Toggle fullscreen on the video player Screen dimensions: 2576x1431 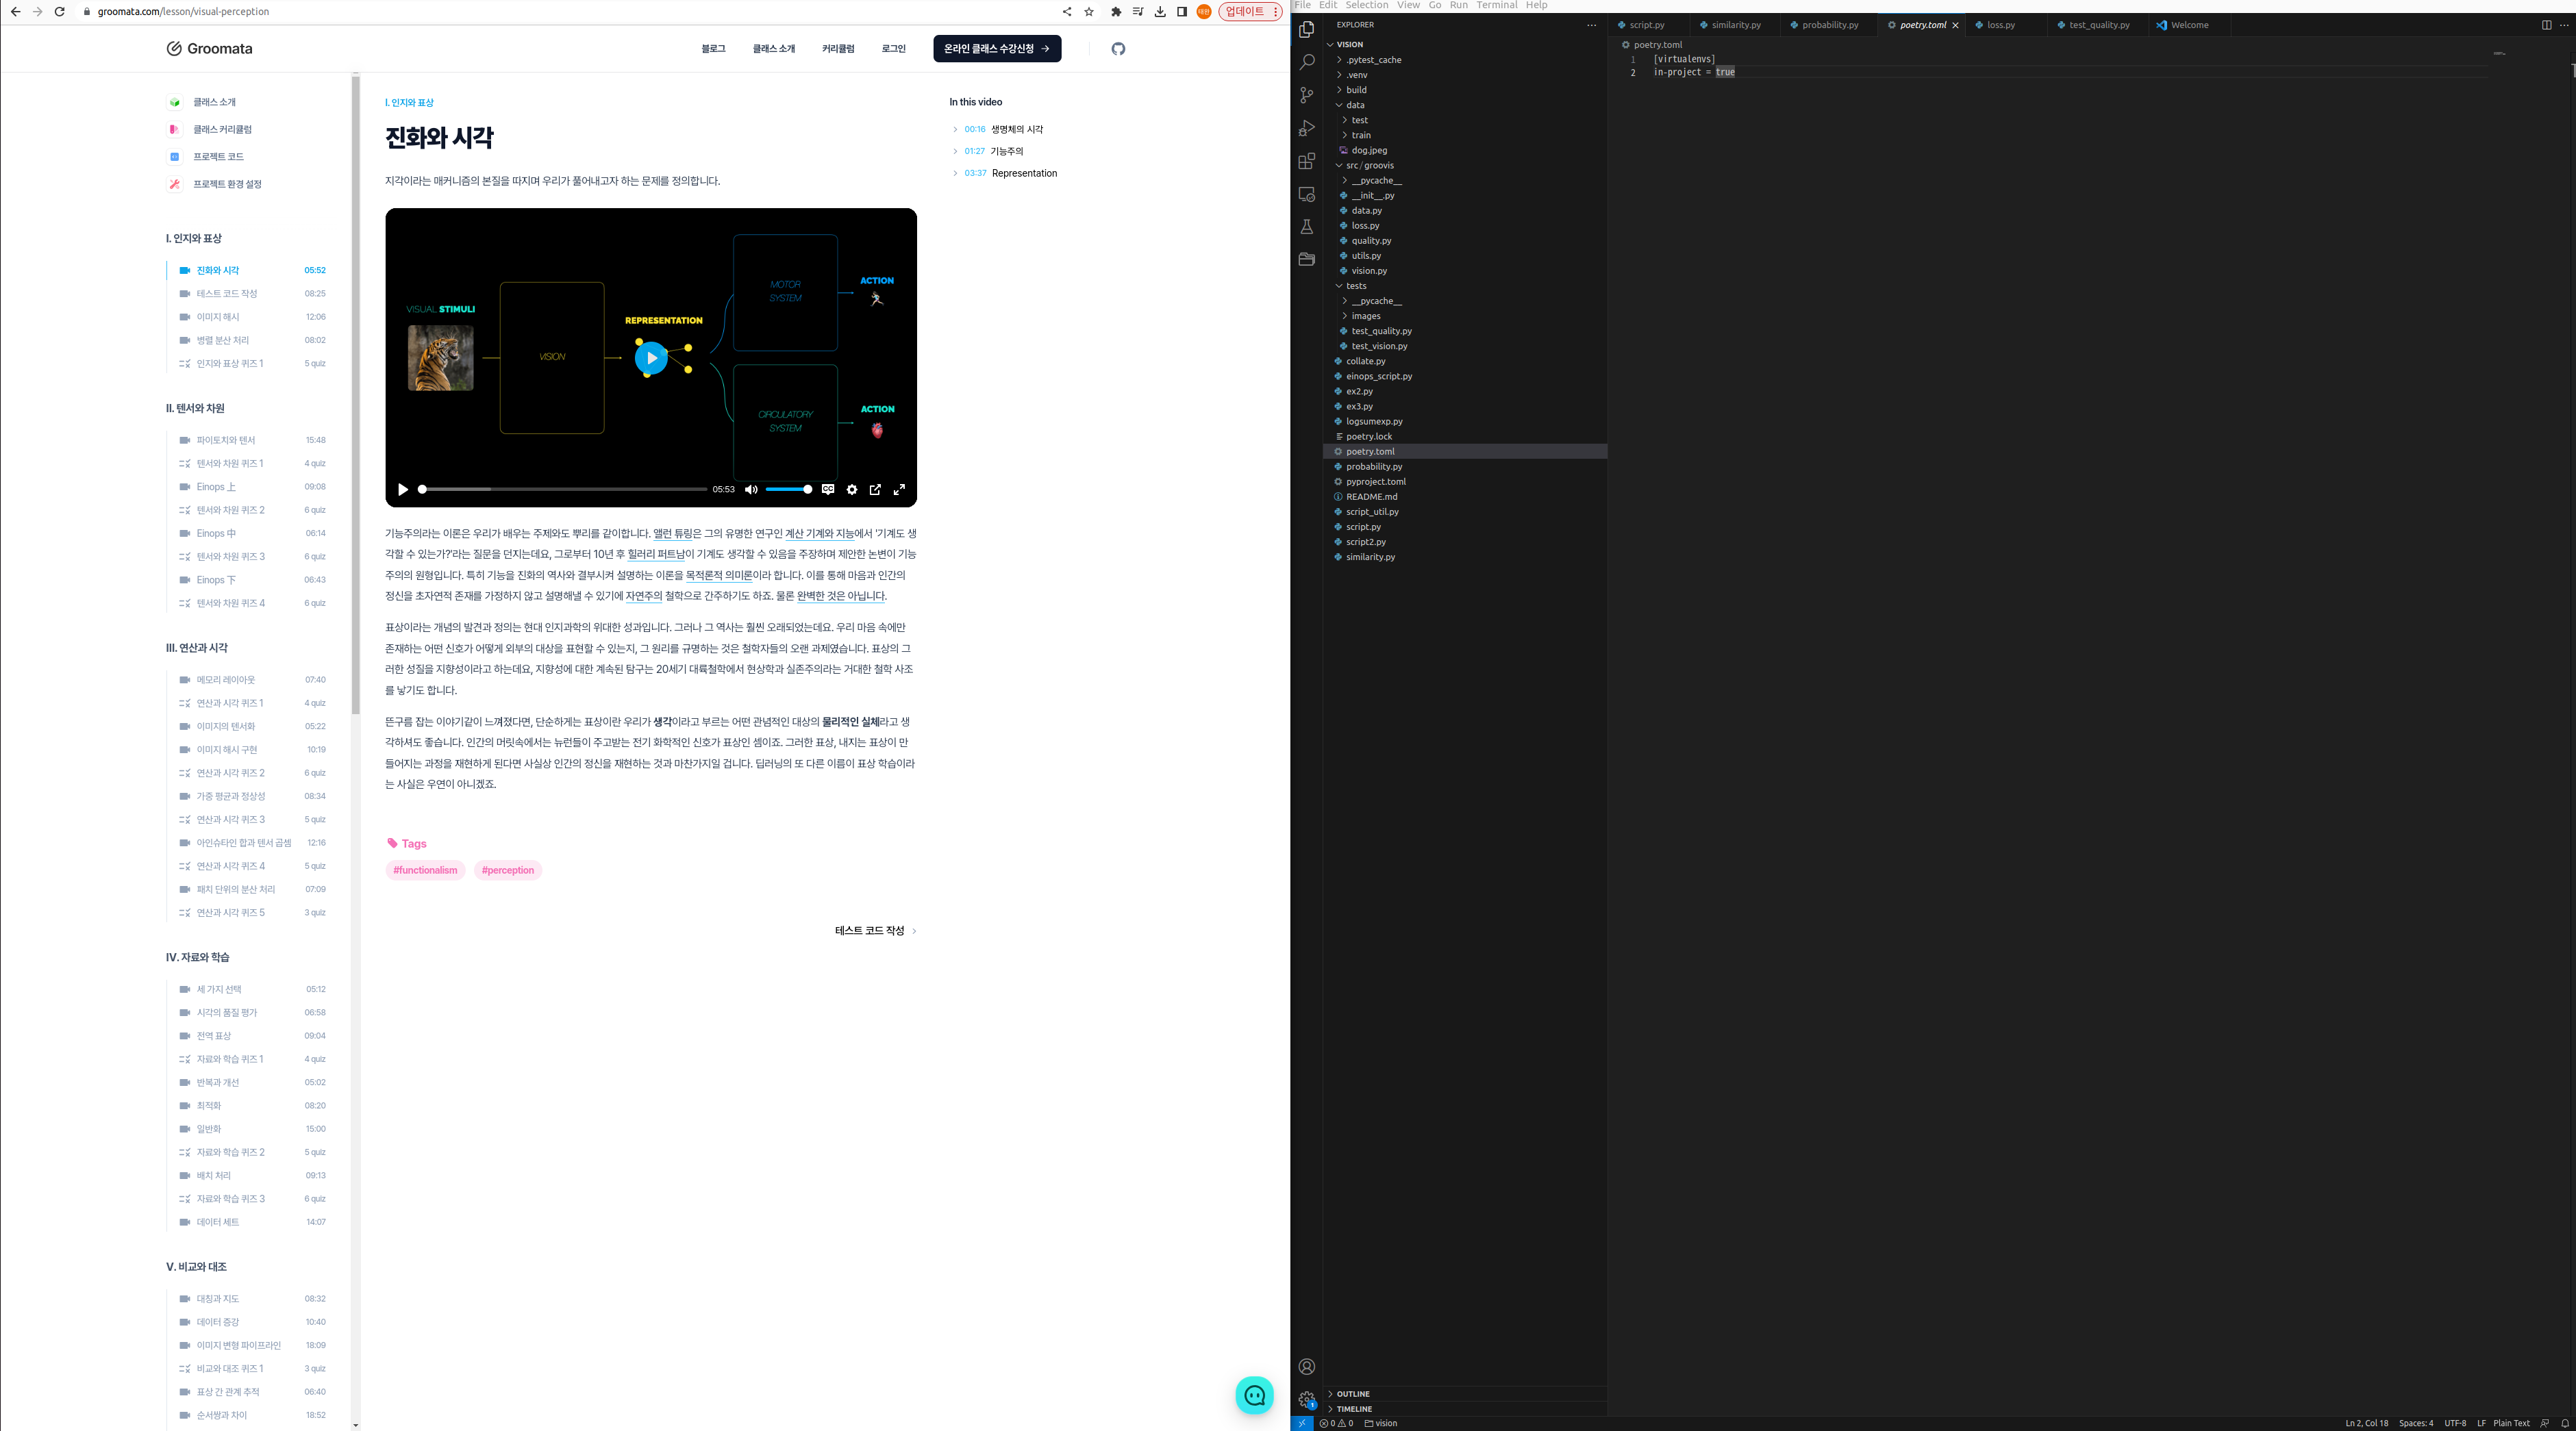tap(899, 490)
